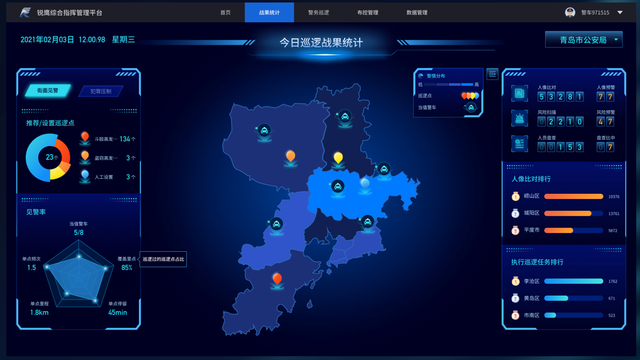Click the risk warning counter showing 47
The image size is (640, 360).
(605, 122)
